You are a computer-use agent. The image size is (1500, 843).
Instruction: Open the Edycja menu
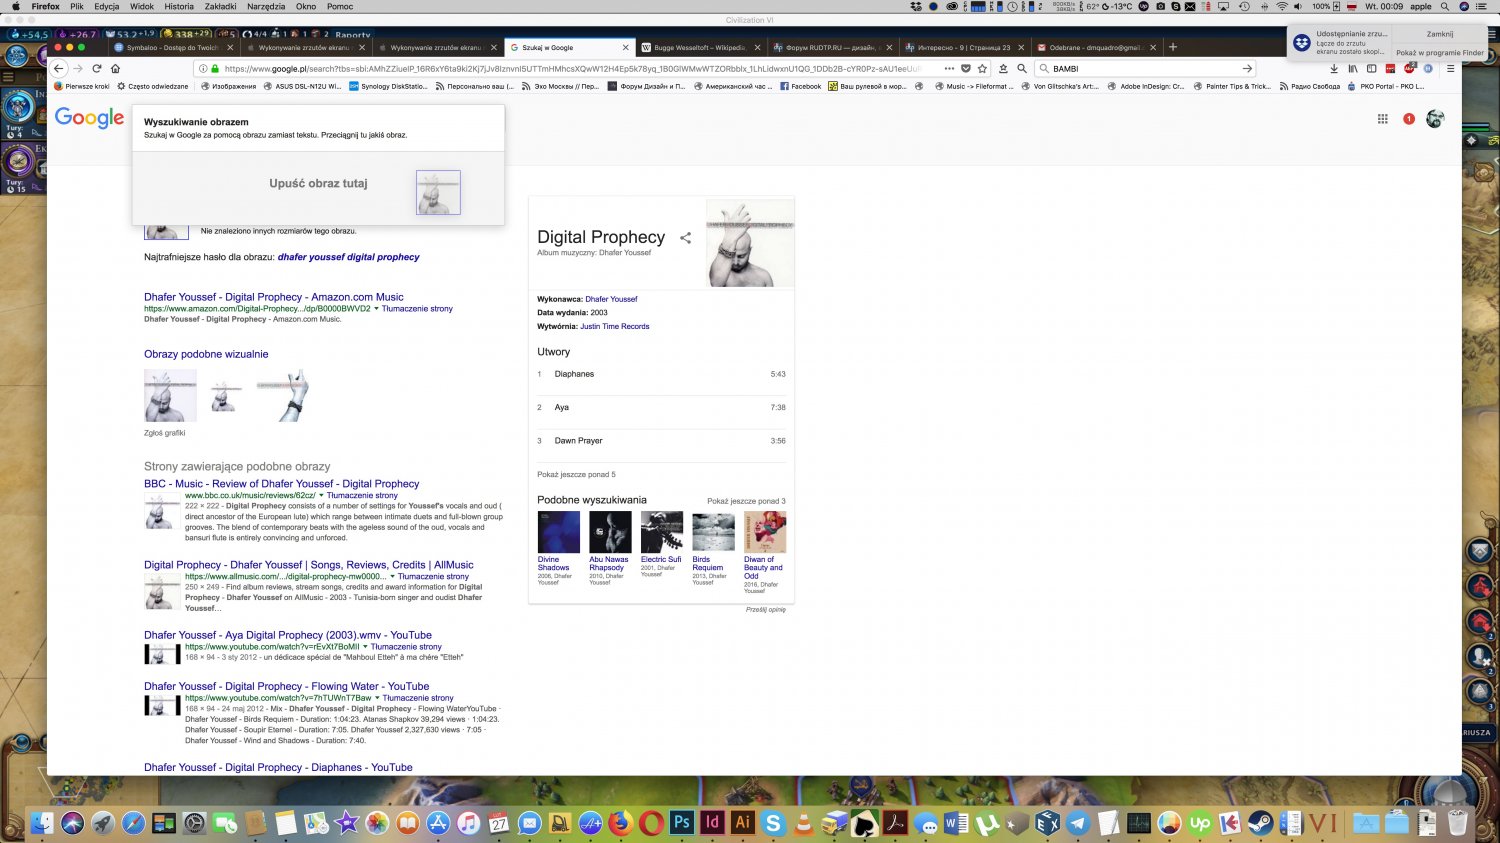click(107, 6)
